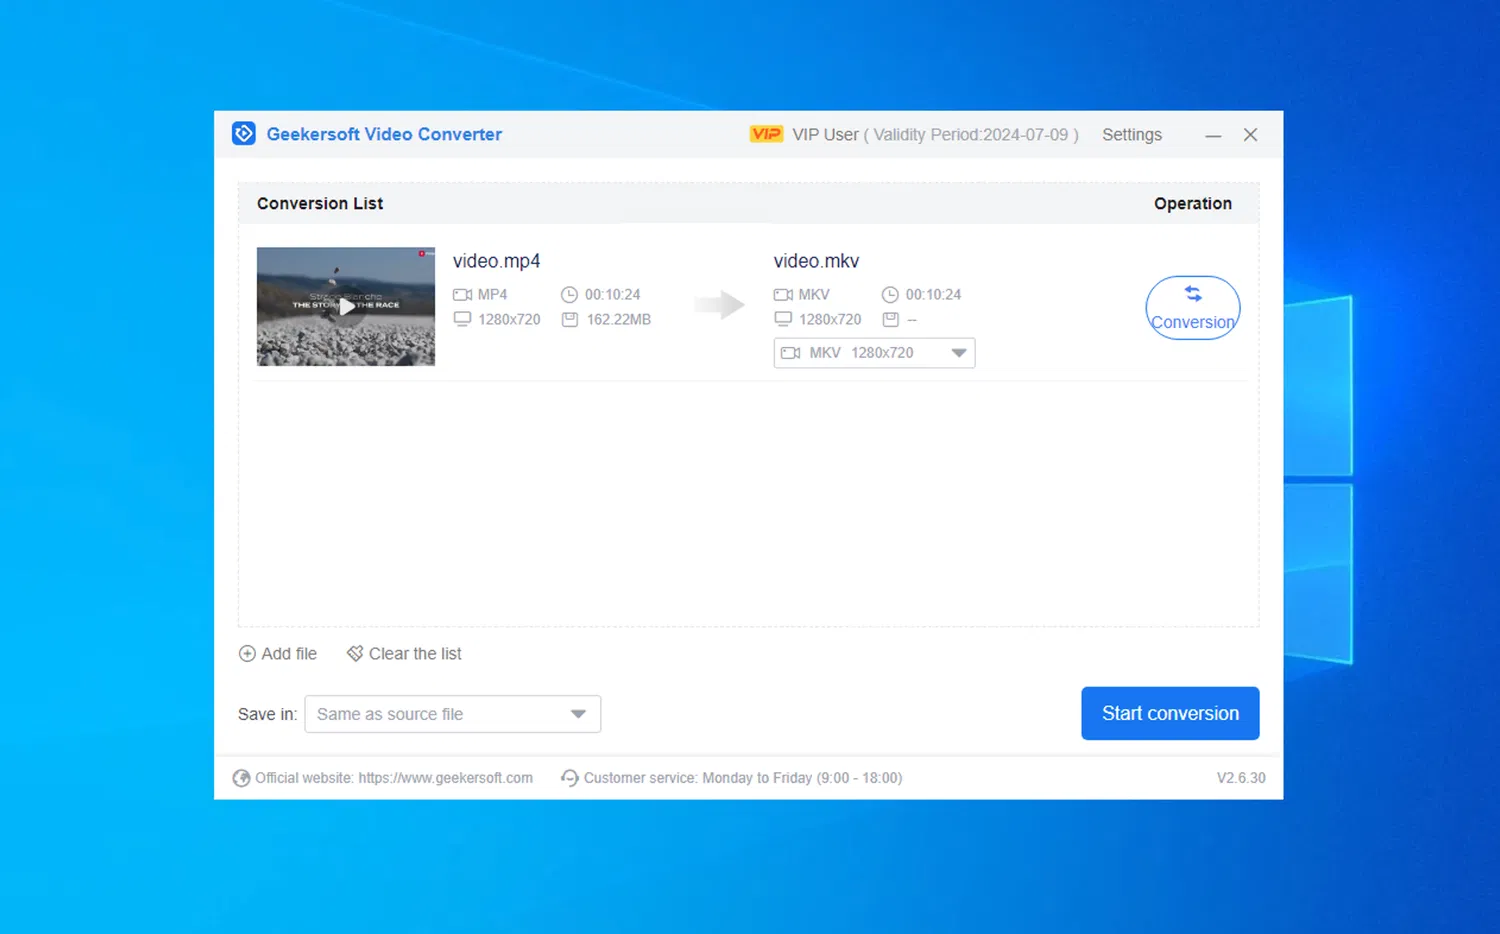Minimize the Geekersoft Video Converter window

tap(1213, 135)
